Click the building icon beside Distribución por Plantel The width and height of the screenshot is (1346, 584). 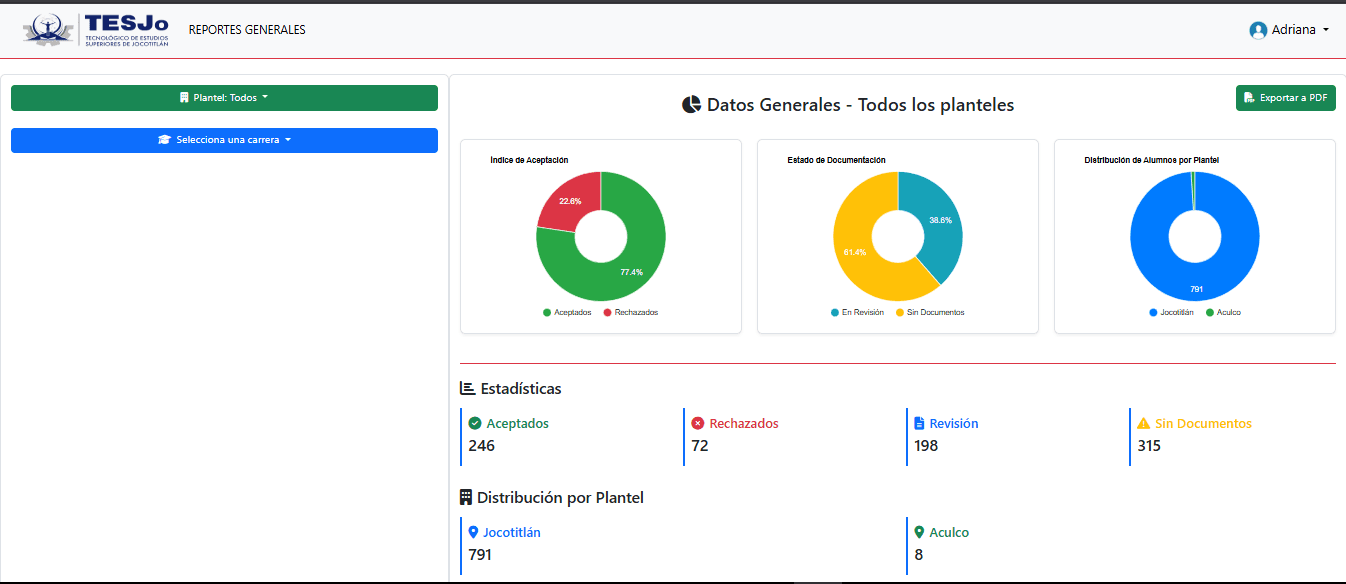465,497
